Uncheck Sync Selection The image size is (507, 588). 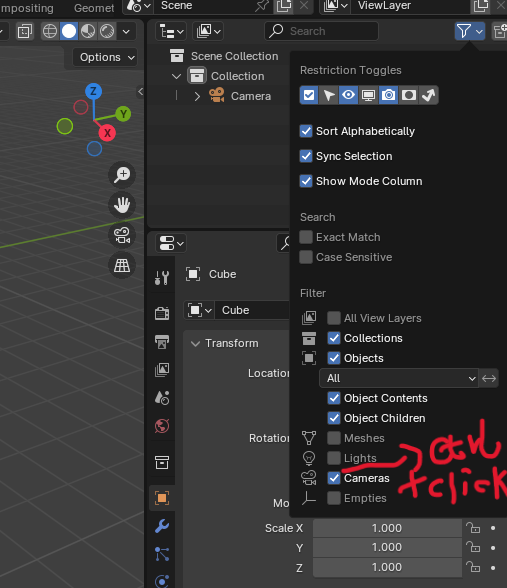(x=306, y=156)
